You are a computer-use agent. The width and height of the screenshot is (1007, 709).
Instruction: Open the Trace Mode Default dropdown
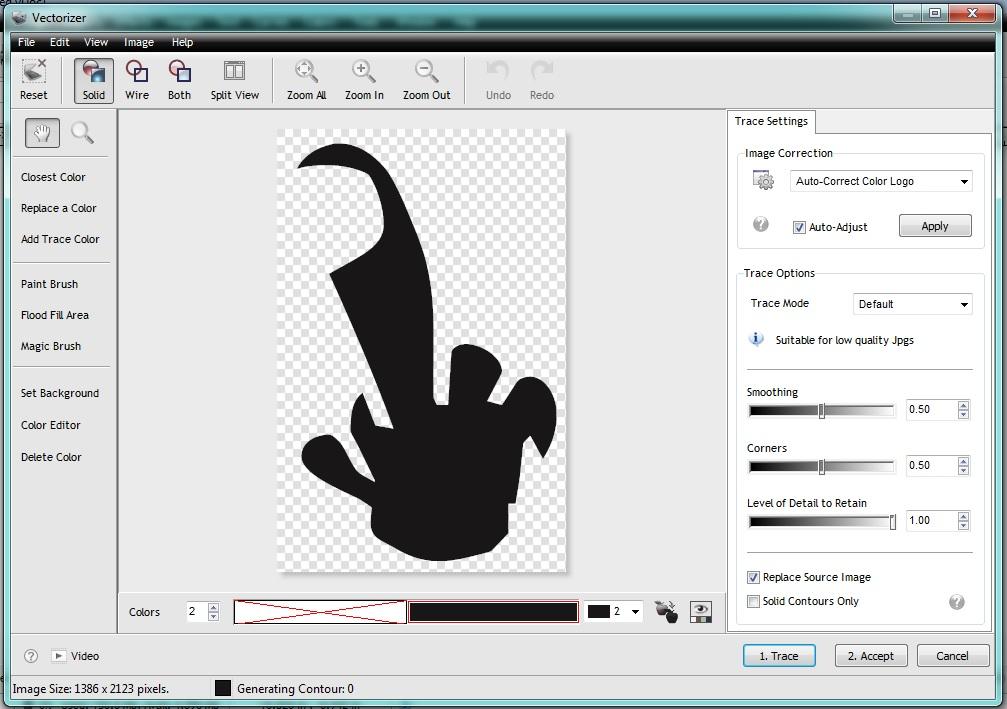tap(913, 304)
